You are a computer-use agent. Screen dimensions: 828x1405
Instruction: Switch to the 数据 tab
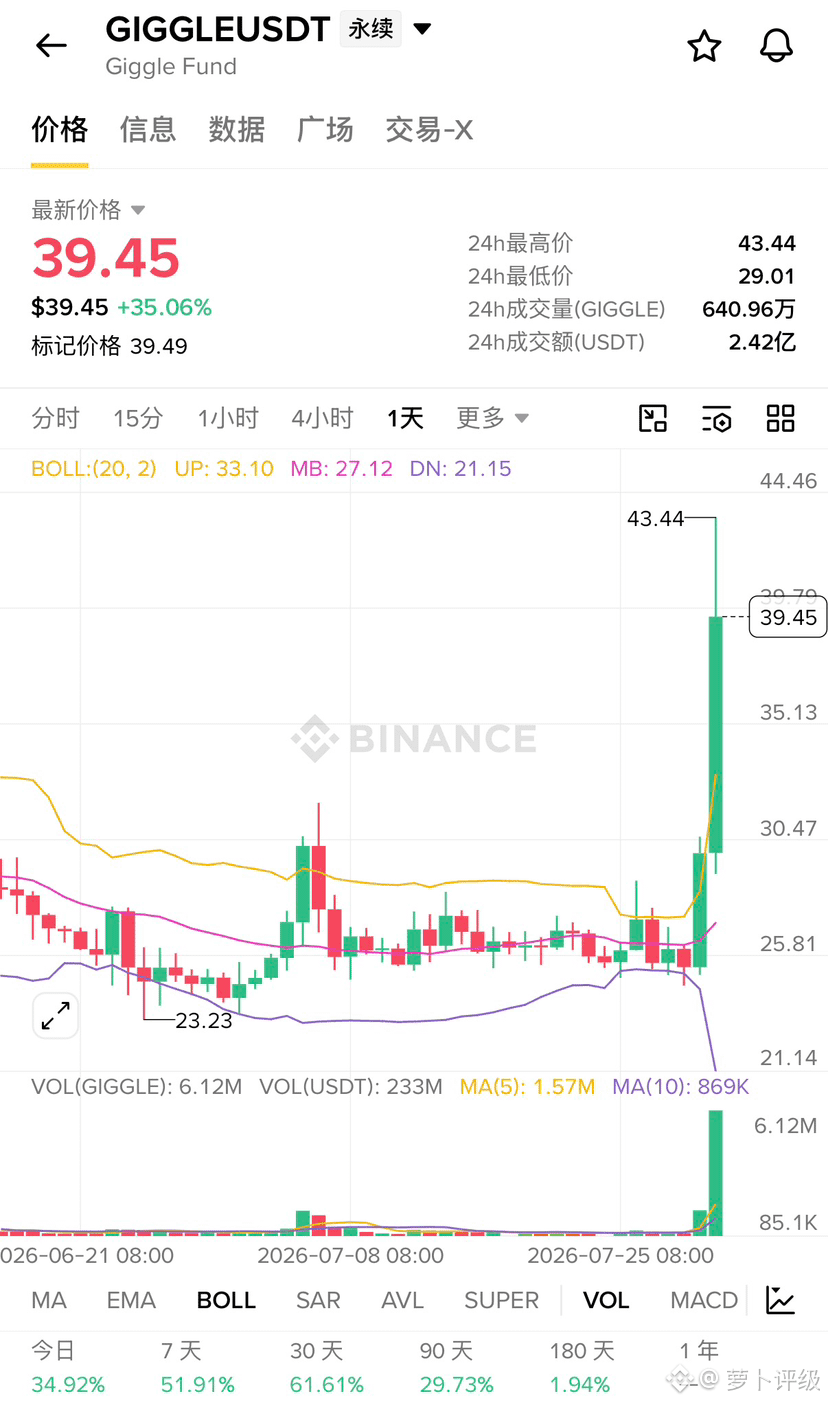coord(237,129)
